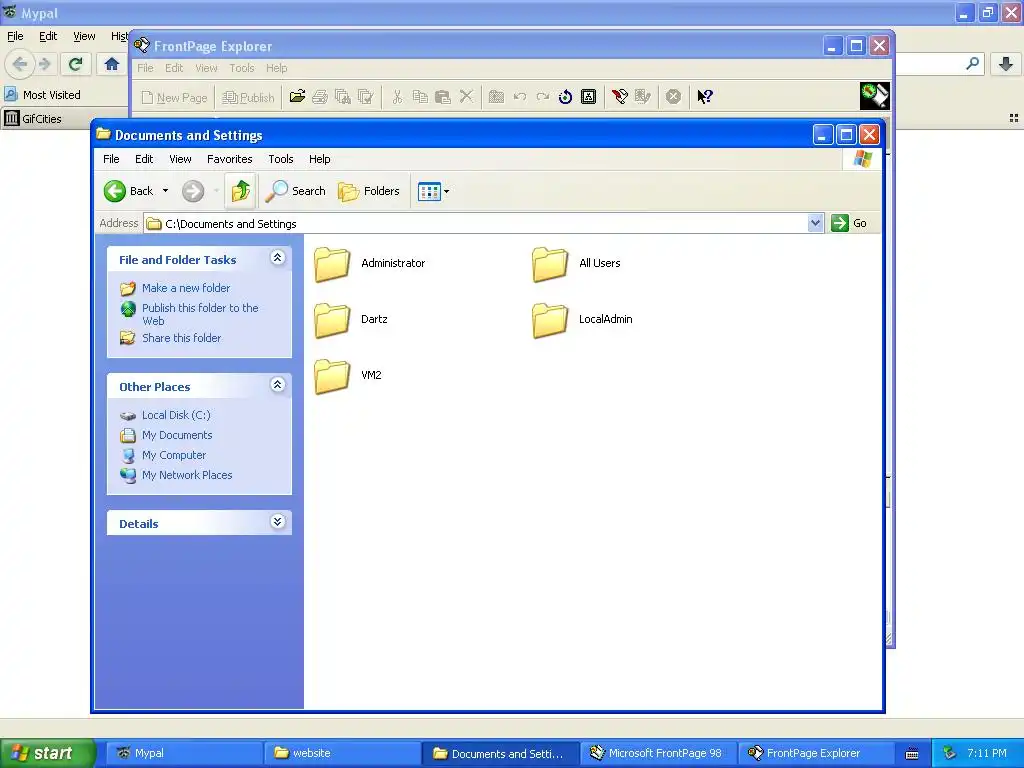Screen dimensions: 1024x768
Task: Select the Administrator folder
Action: click(x=370, y=264)
